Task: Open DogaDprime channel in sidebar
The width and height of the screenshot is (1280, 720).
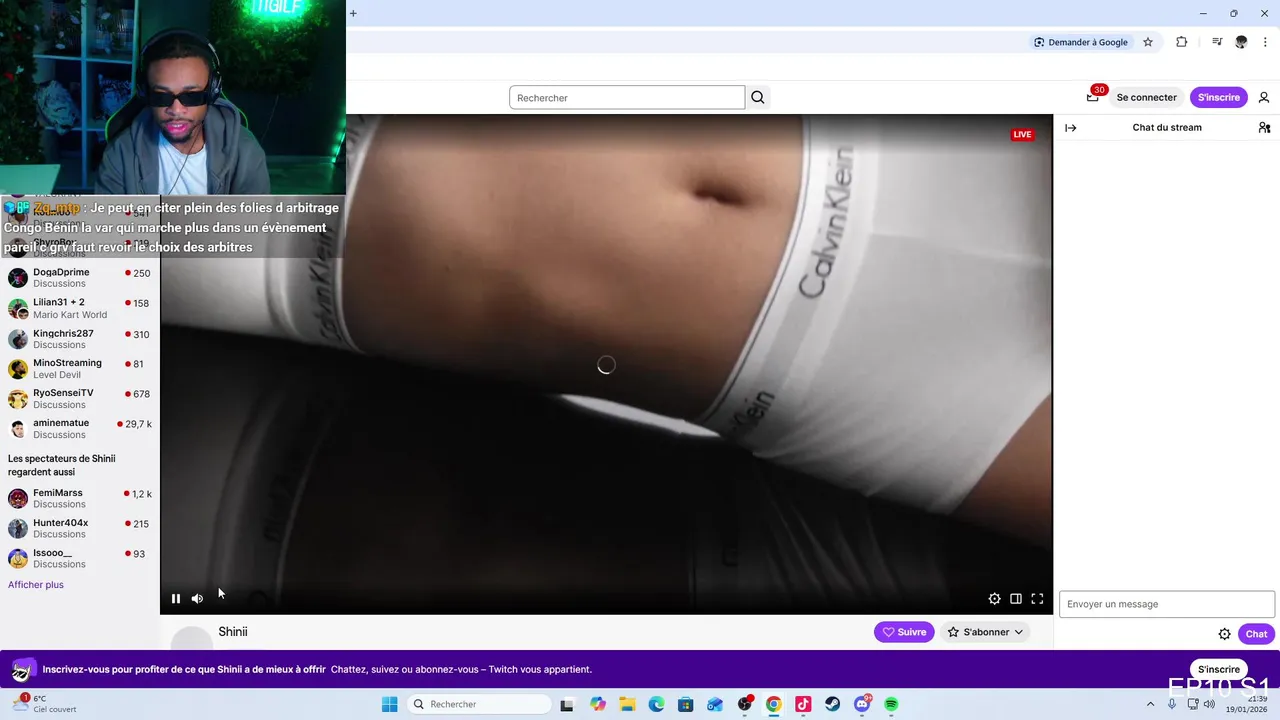Action: 80,277
